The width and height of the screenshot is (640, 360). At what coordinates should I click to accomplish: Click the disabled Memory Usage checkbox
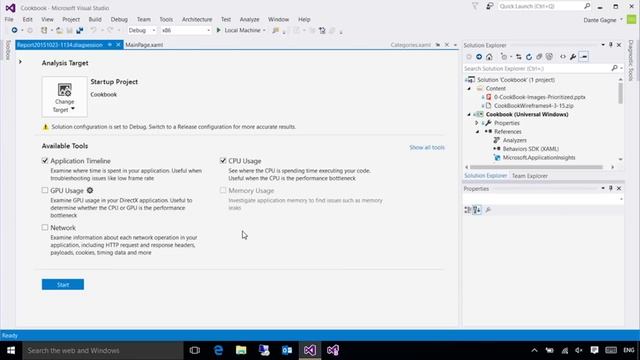point(223,190)
